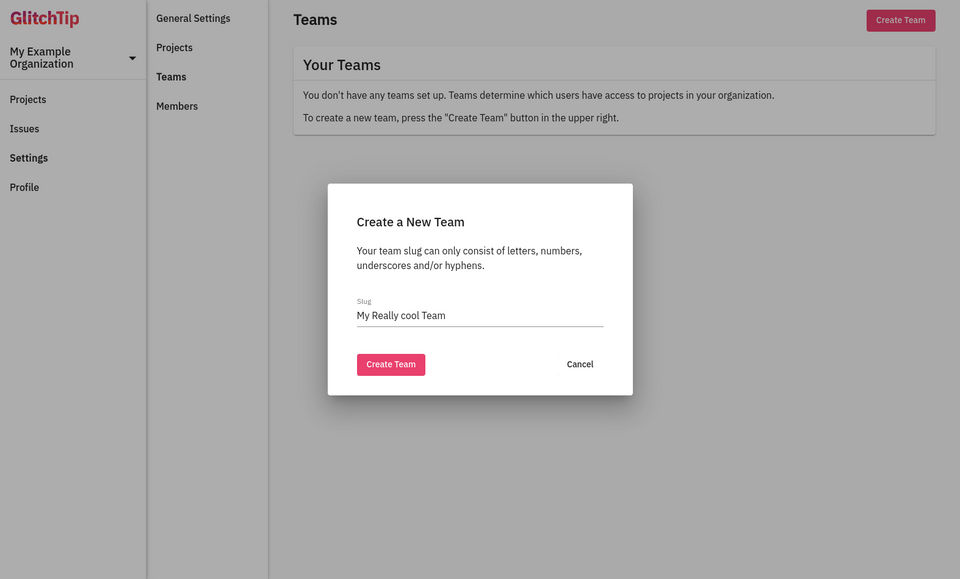Select the My Example Organization name

pos(42,58)
